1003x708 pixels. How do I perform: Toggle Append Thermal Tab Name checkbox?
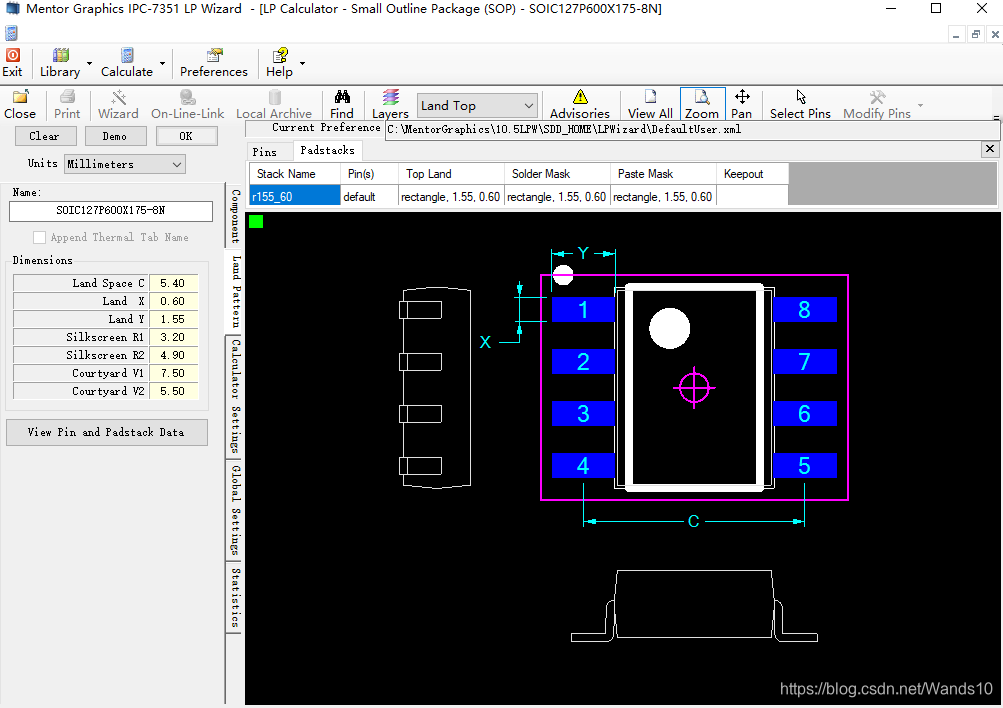[x=40, y=238]
